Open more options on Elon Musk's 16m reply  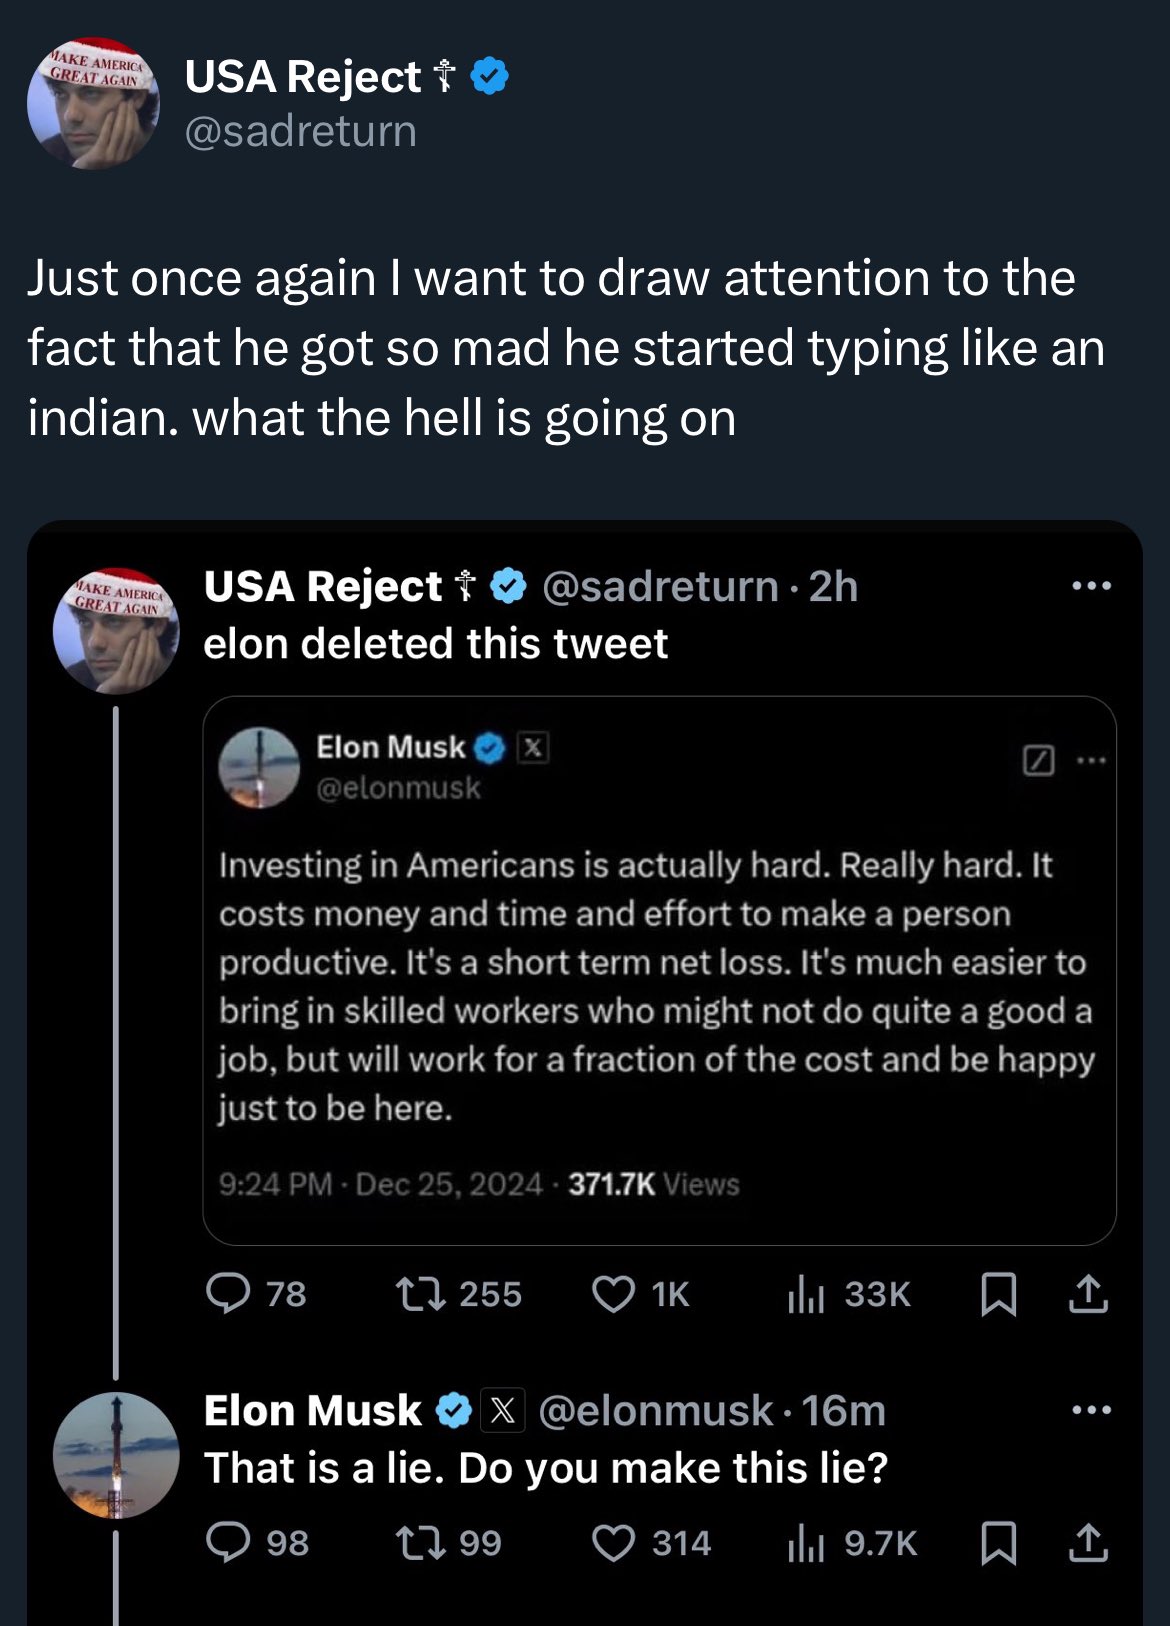click(1091, 1411)
